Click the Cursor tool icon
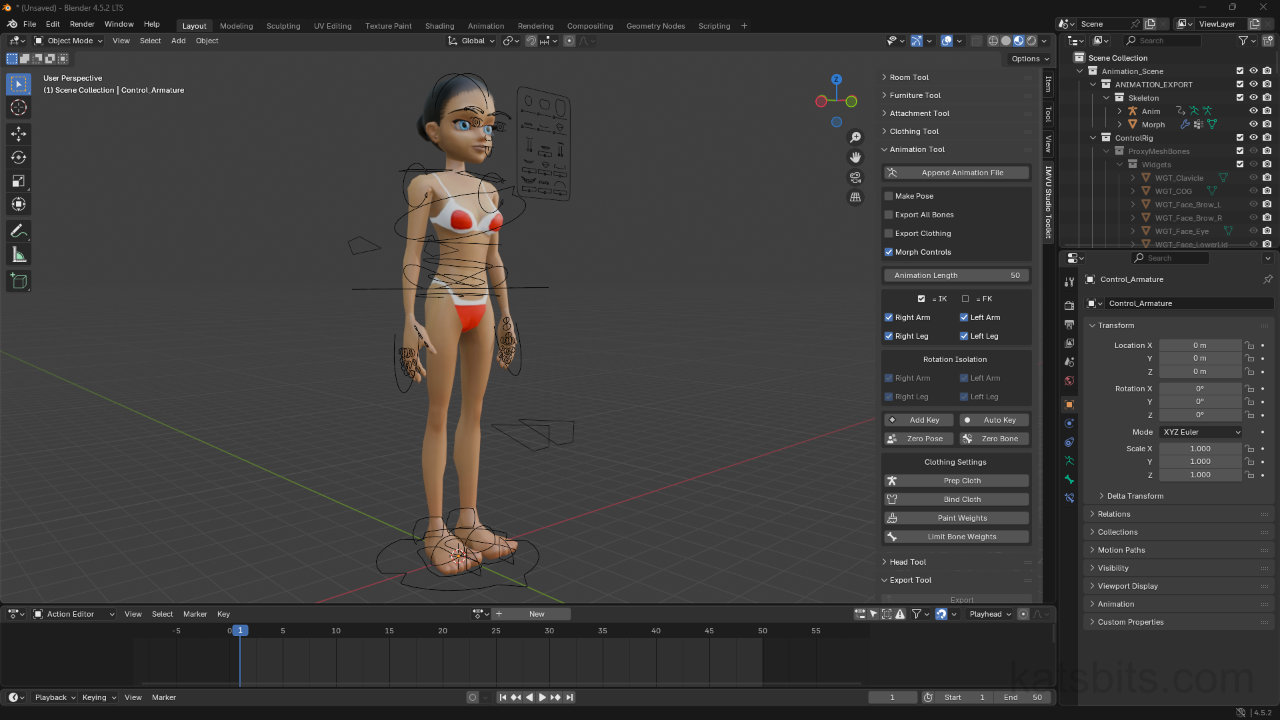Screen dimensions: 1280x720 18,107
